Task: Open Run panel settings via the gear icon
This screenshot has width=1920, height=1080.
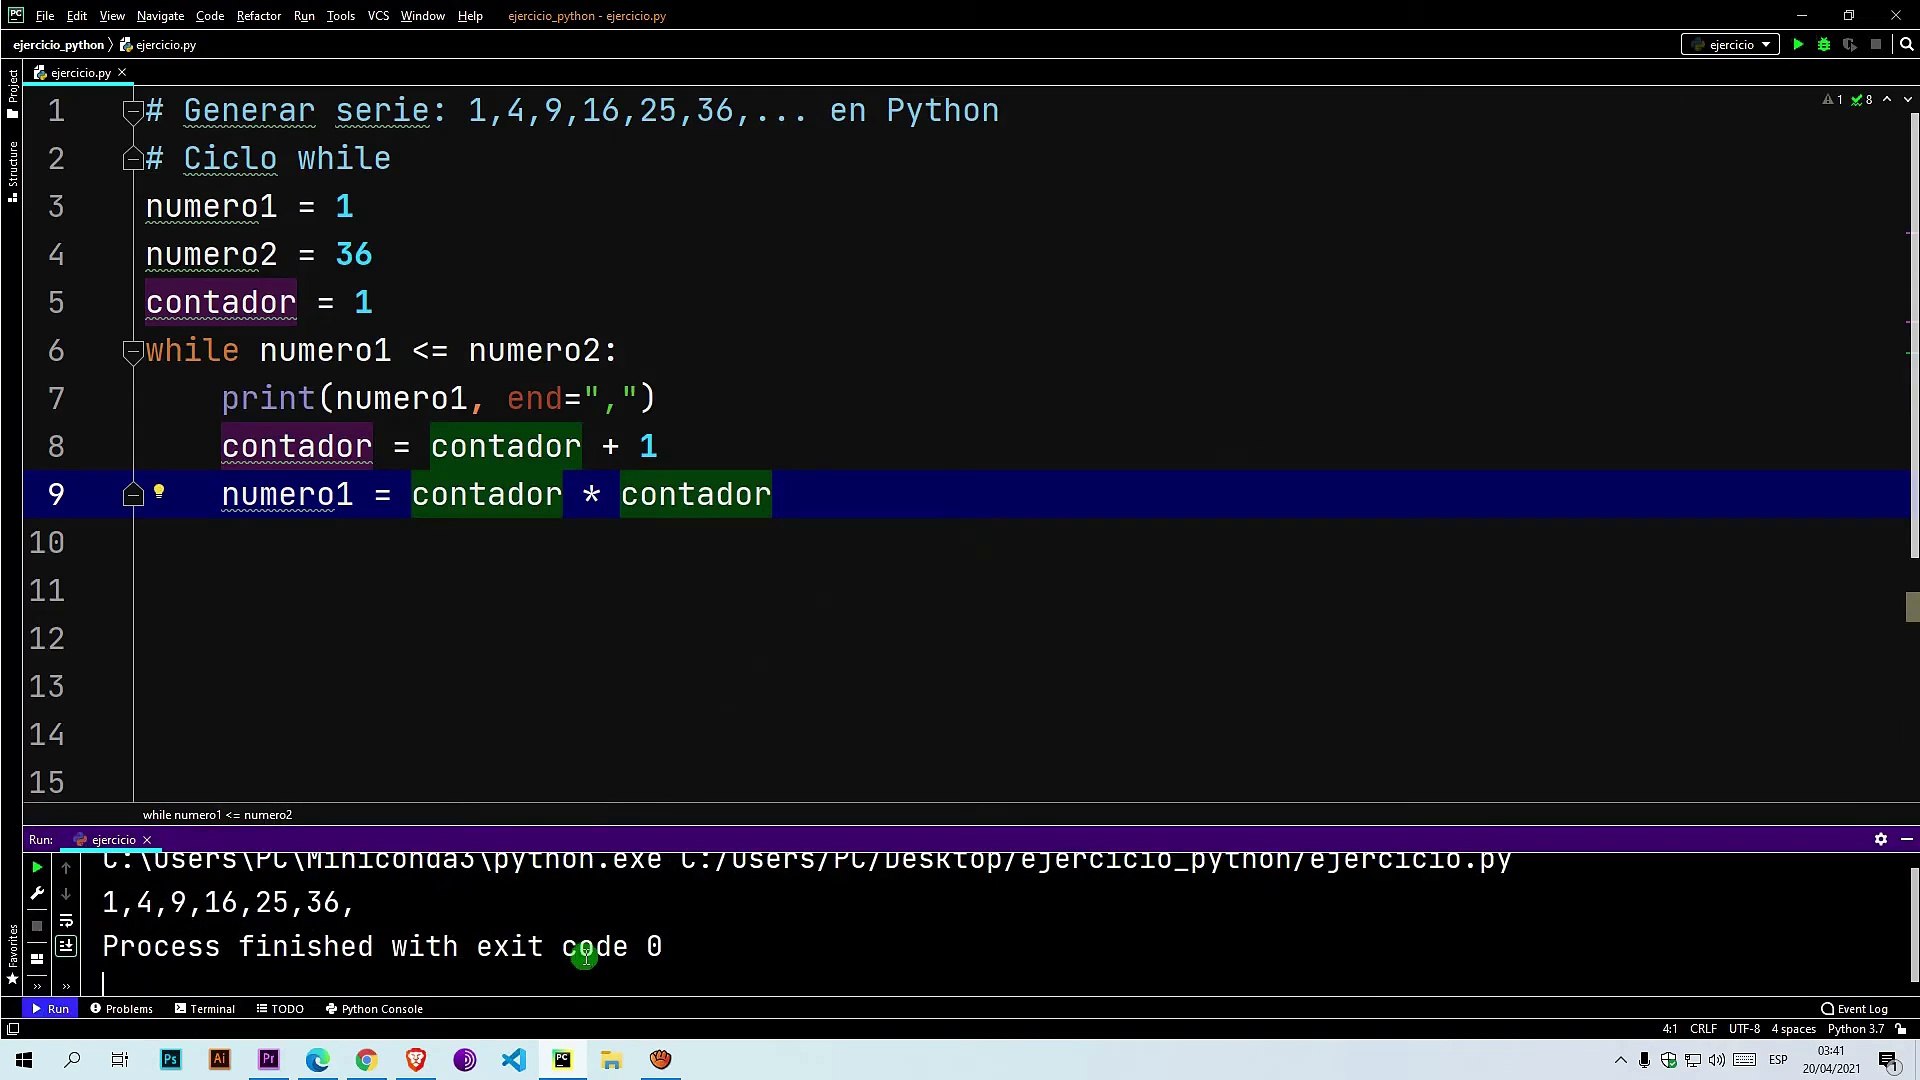Action: [x=1880, y=840]
